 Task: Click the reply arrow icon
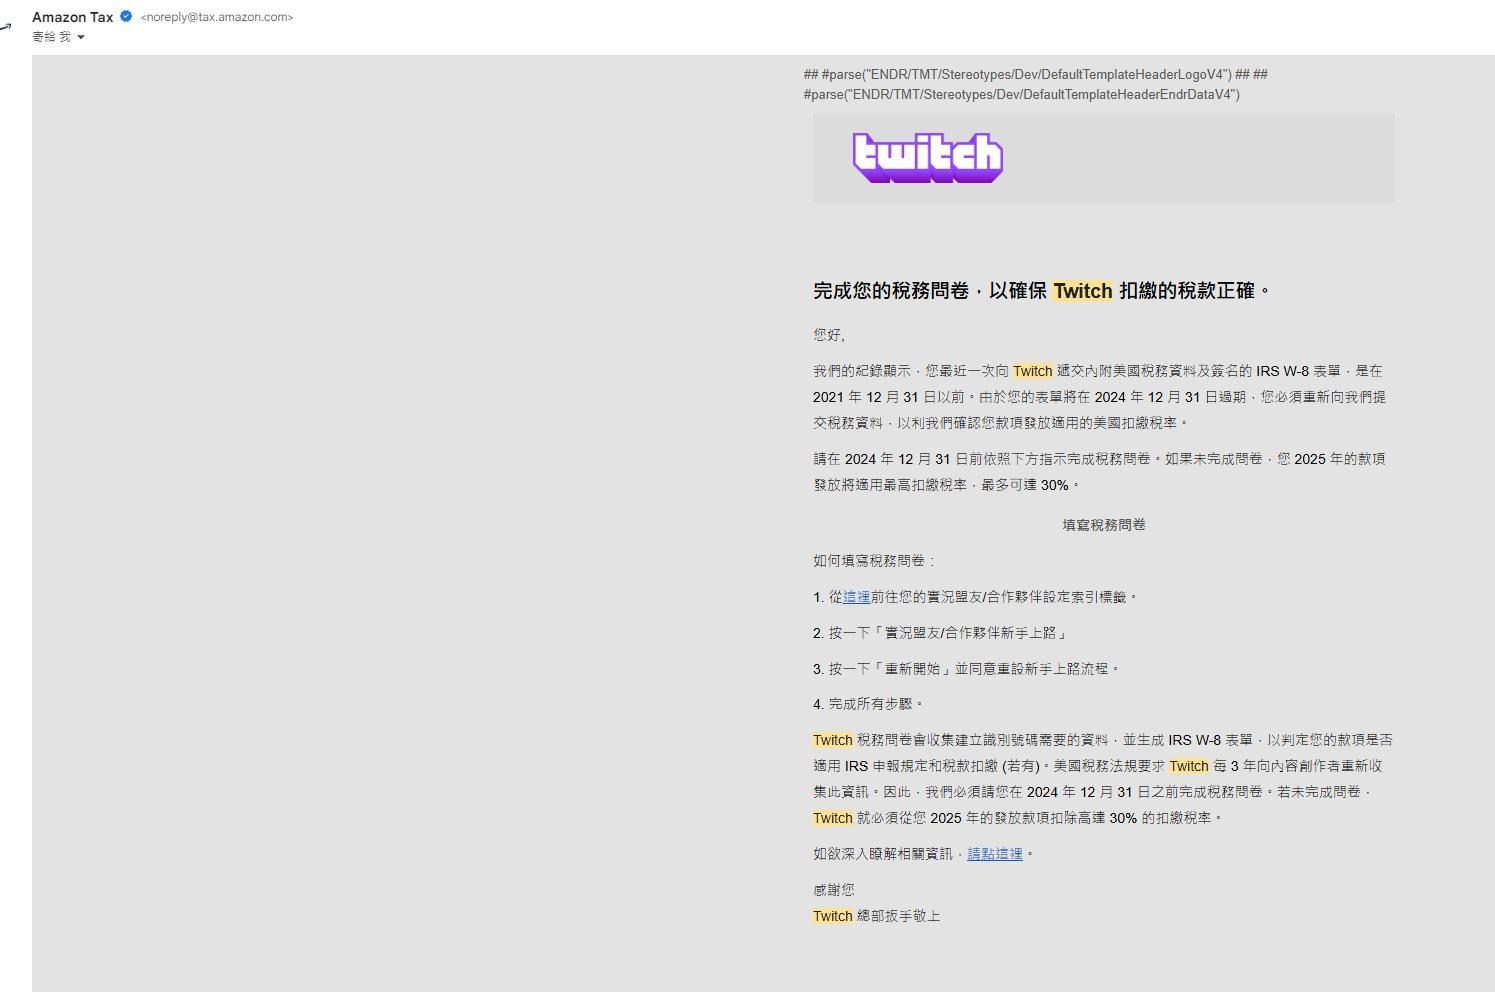click(x=7, y=27)
